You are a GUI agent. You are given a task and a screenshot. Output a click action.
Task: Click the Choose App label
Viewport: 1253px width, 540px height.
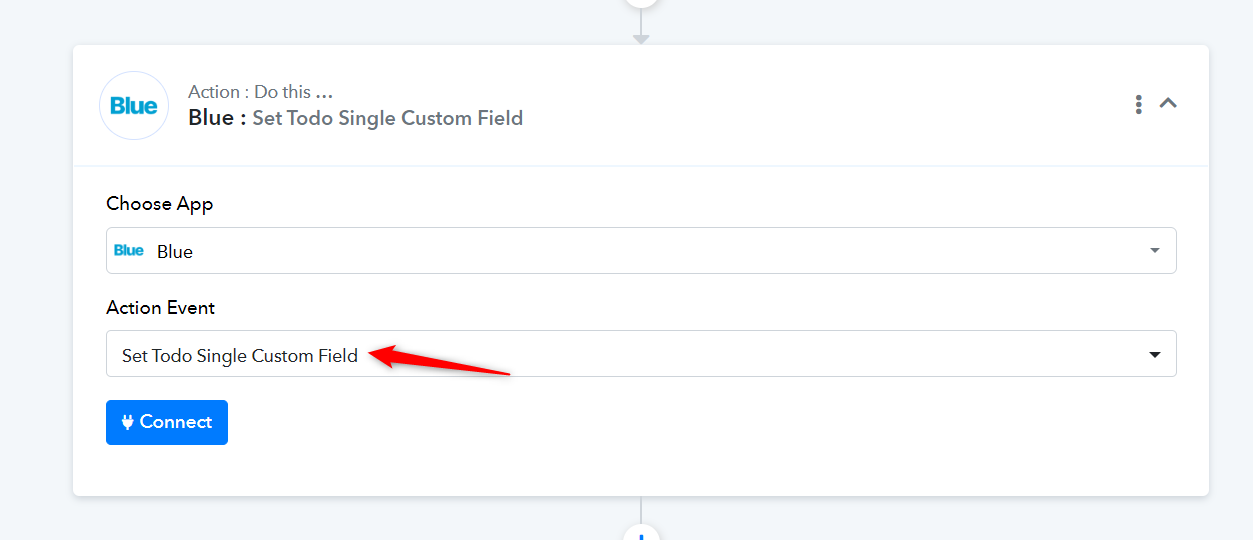point(160,204)
